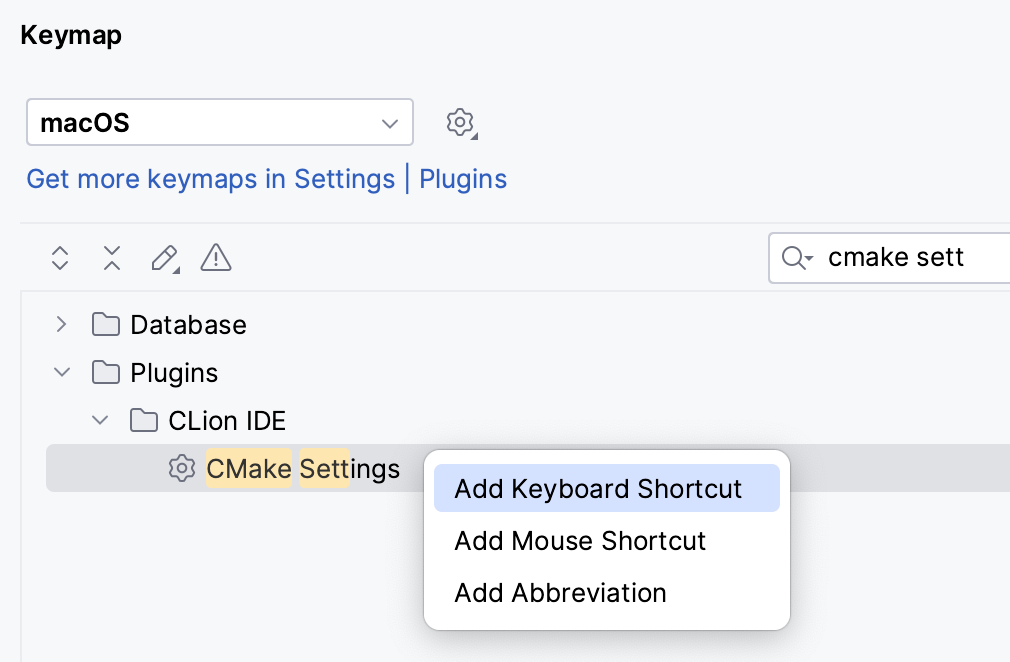
Task: Show keymap conflicts via warning triangle icon
Action: pos(215,258)
